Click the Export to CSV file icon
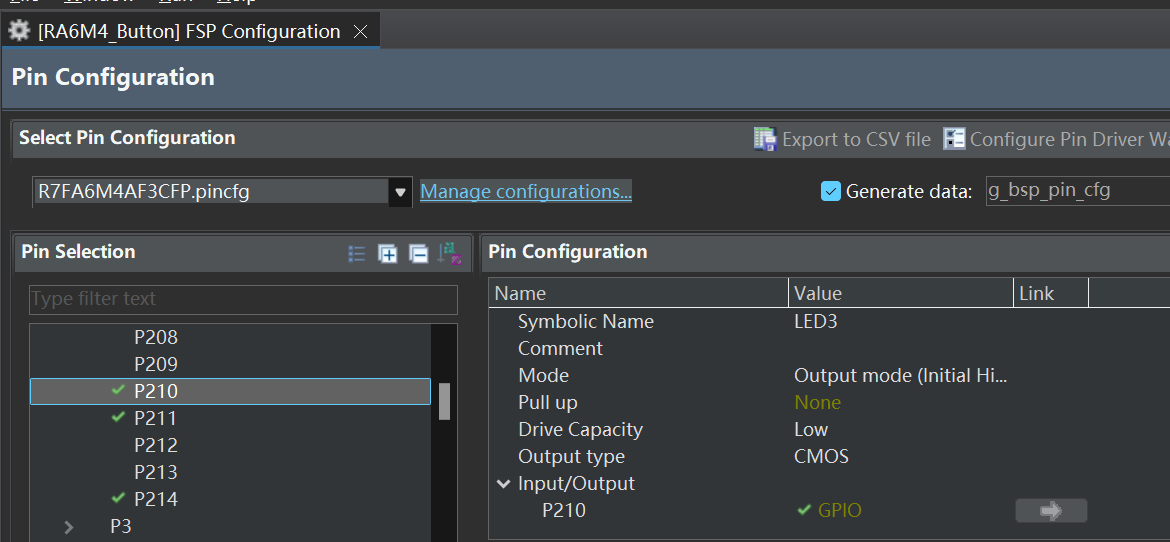1170x542 pixels. coord(765,139)
